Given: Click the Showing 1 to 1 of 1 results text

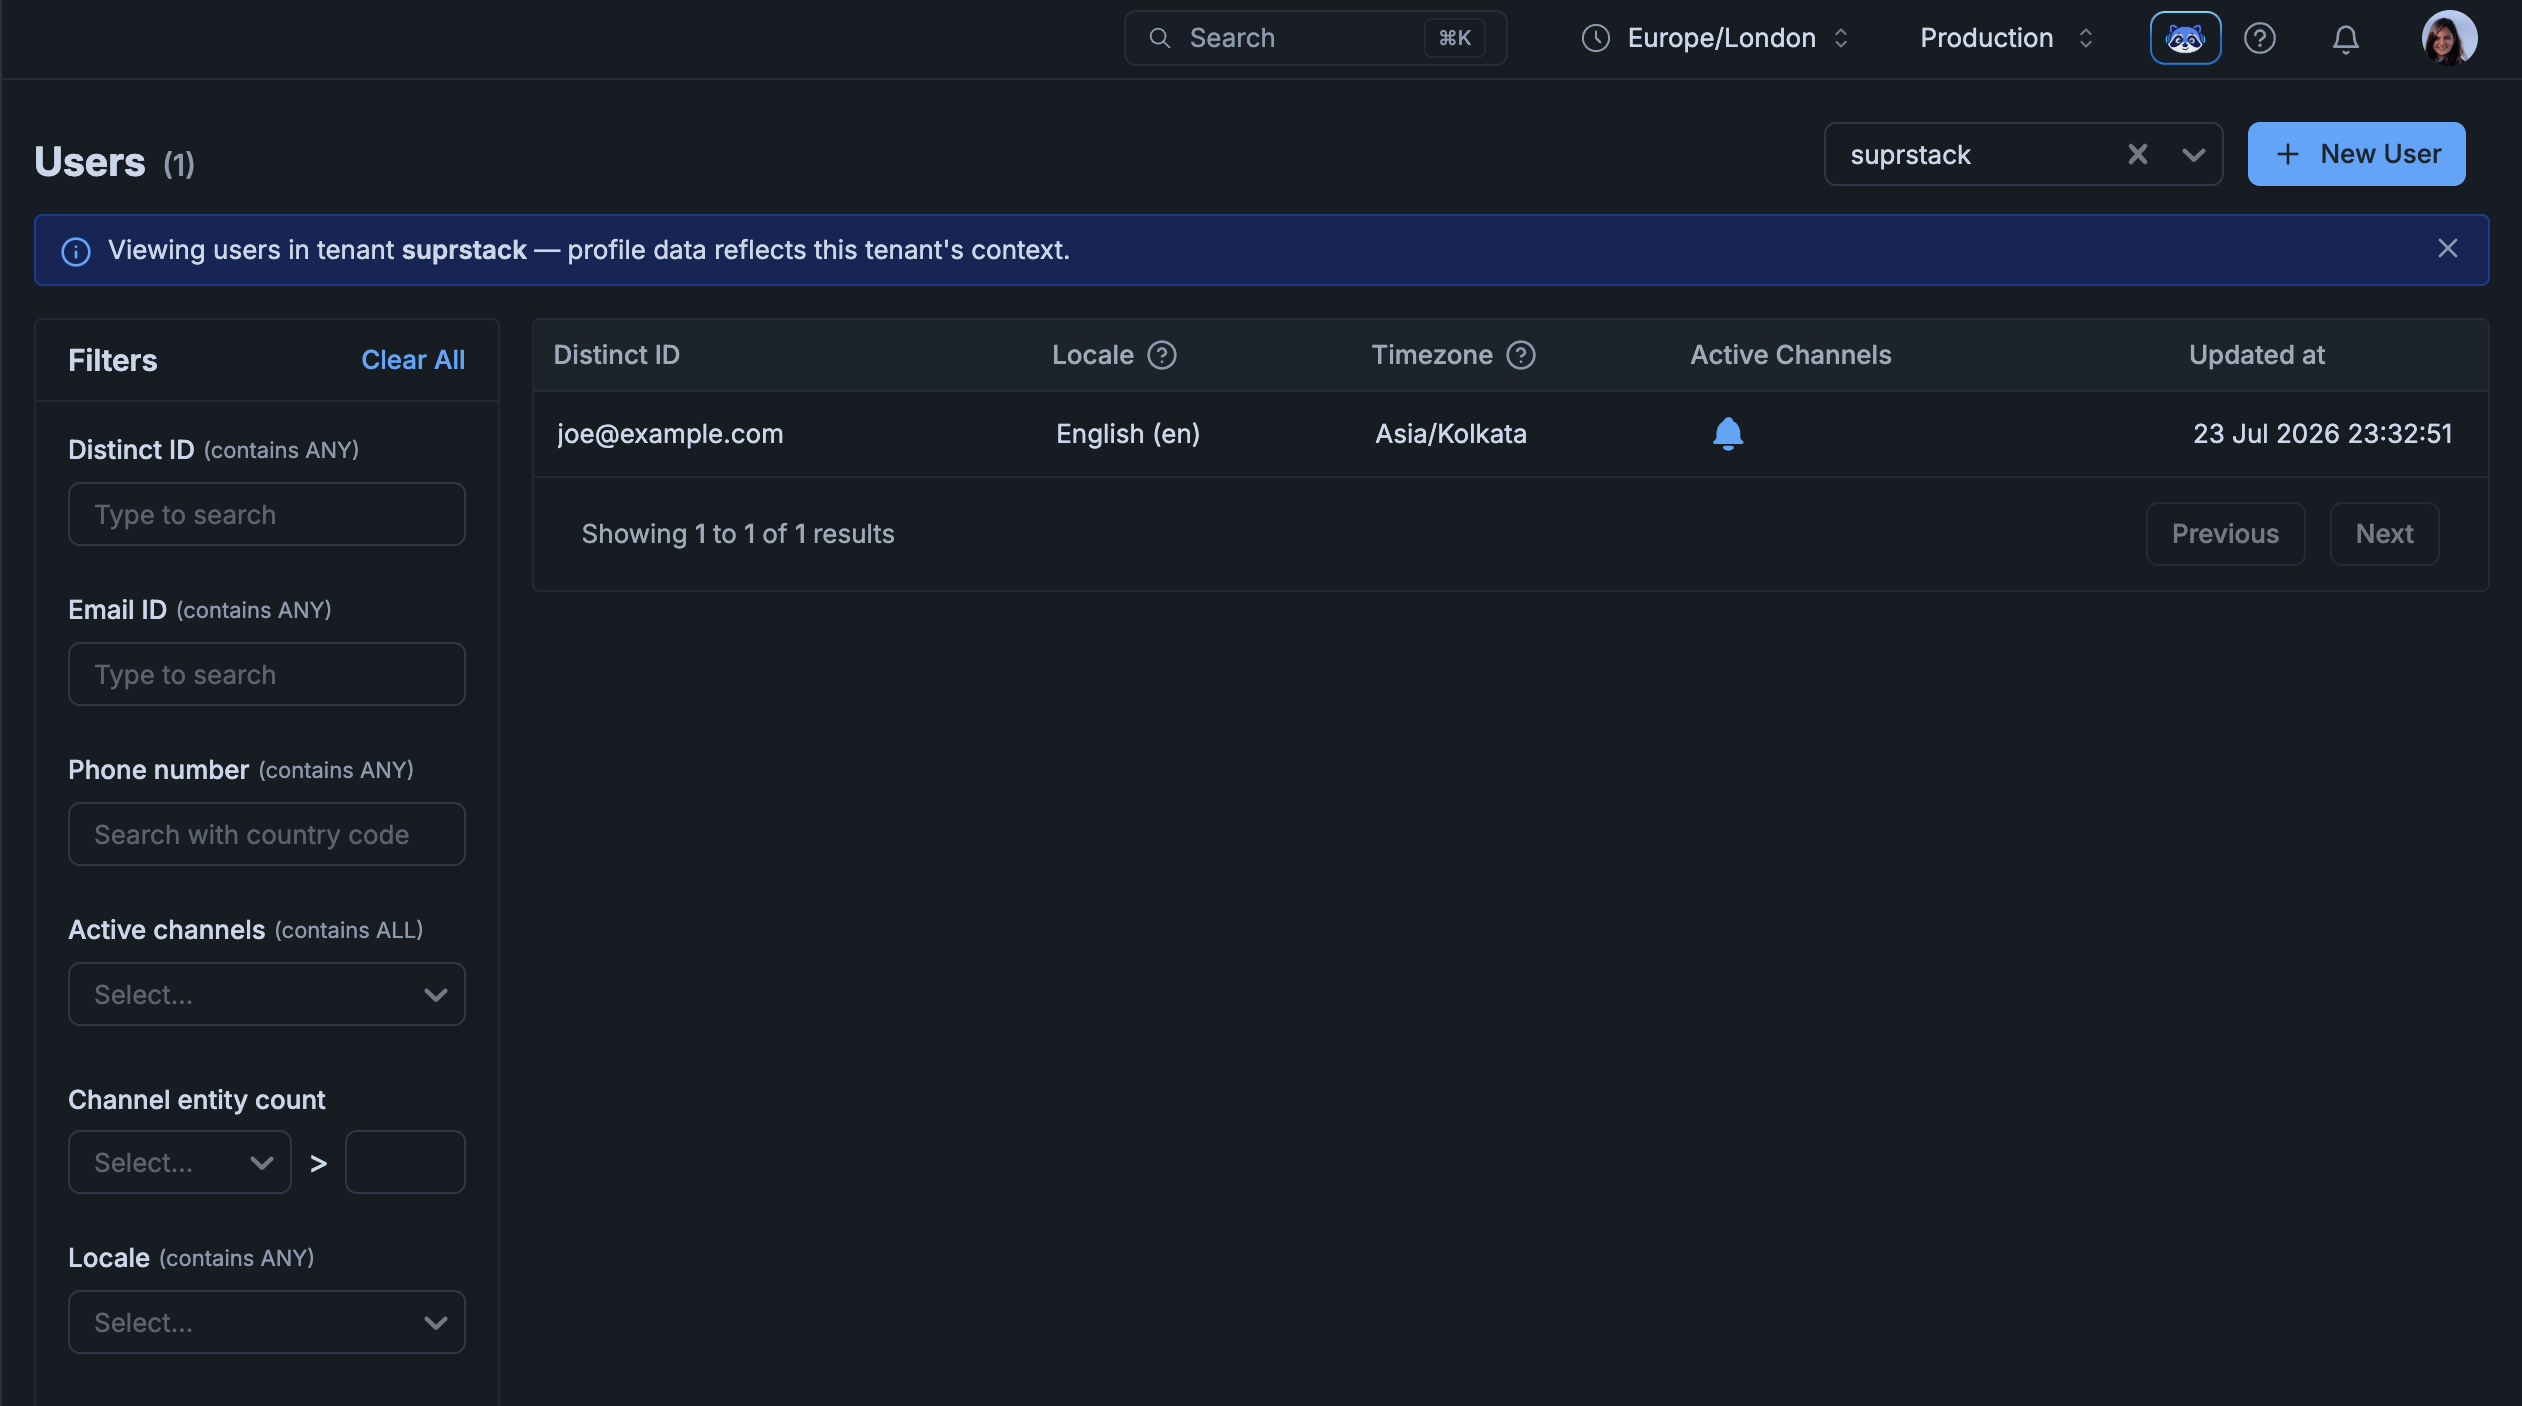Looking at the screenshot, I should [738, 534].
